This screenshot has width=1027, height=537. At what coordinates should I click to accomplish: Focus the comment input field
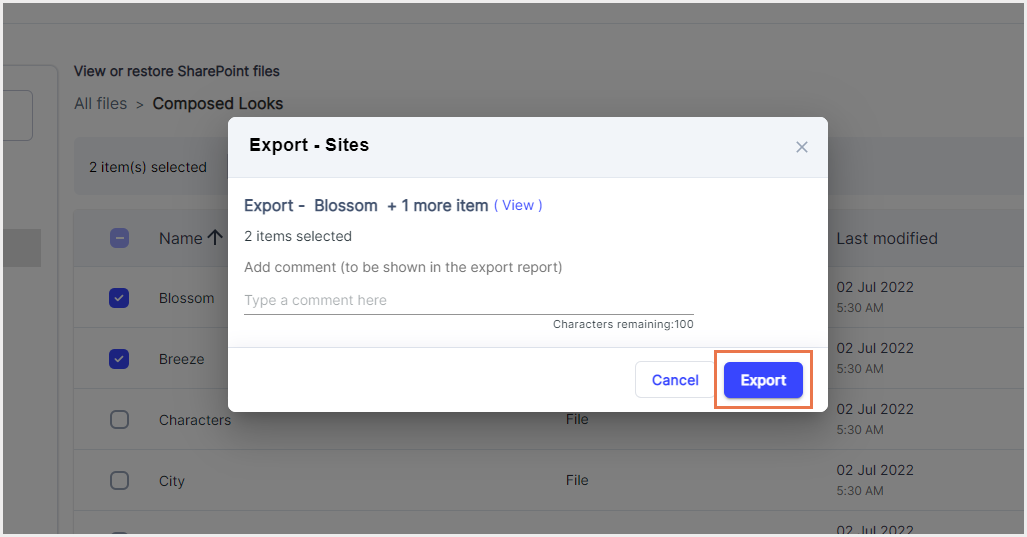point(468,301)
